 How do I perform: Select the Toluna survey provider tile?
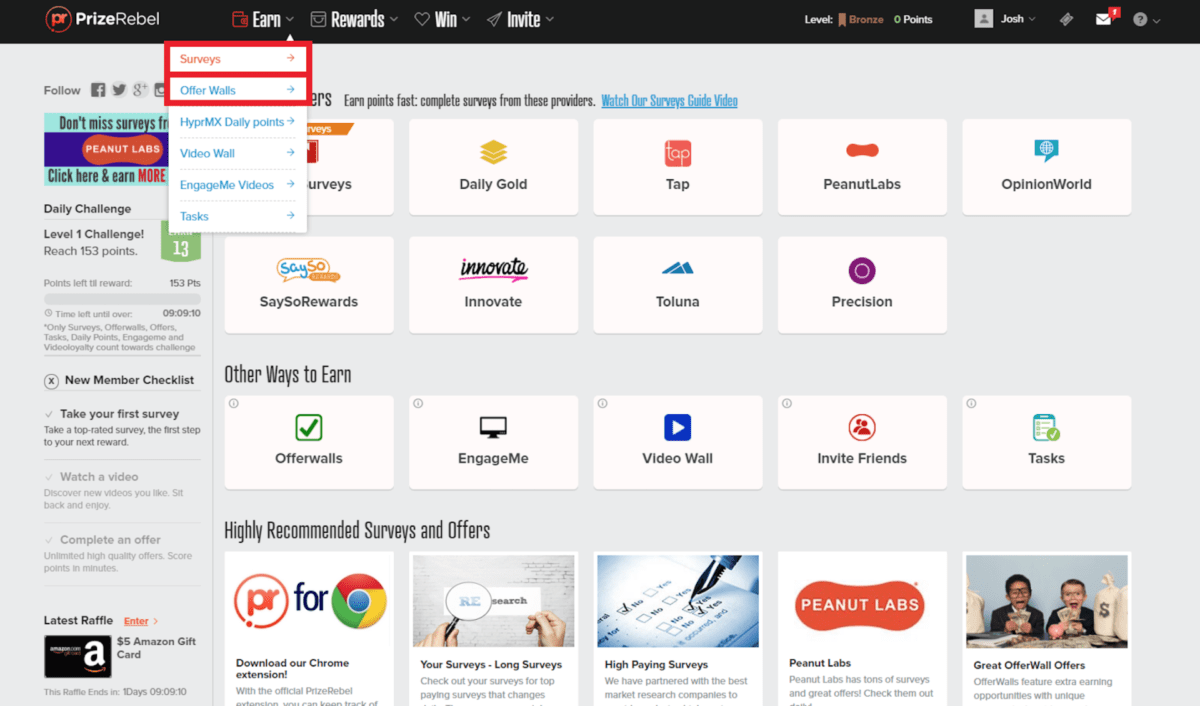tap(677, 285)
